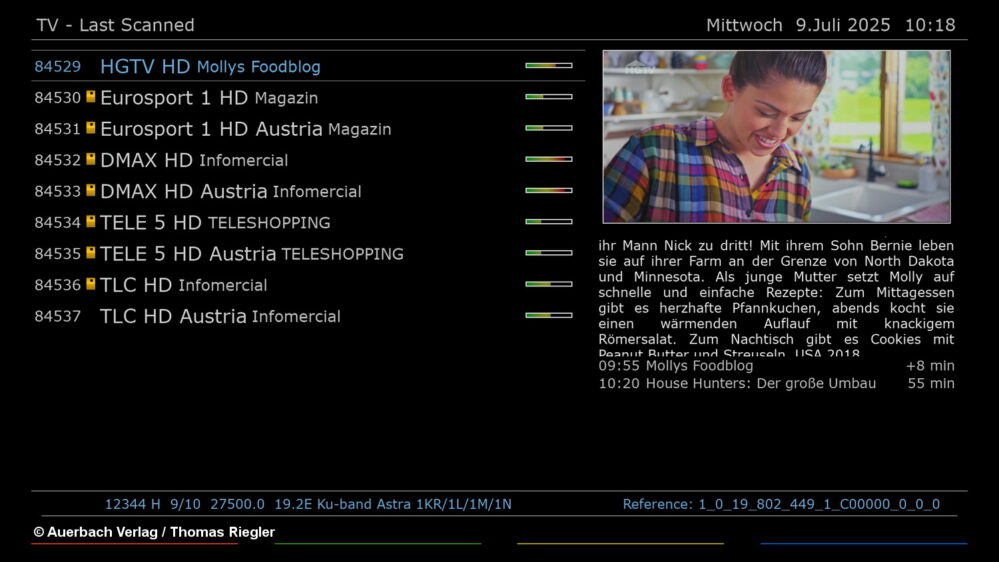Click the blue colour key bar
The width and height of the screenshot is (999, 562).
coord(864,544)
